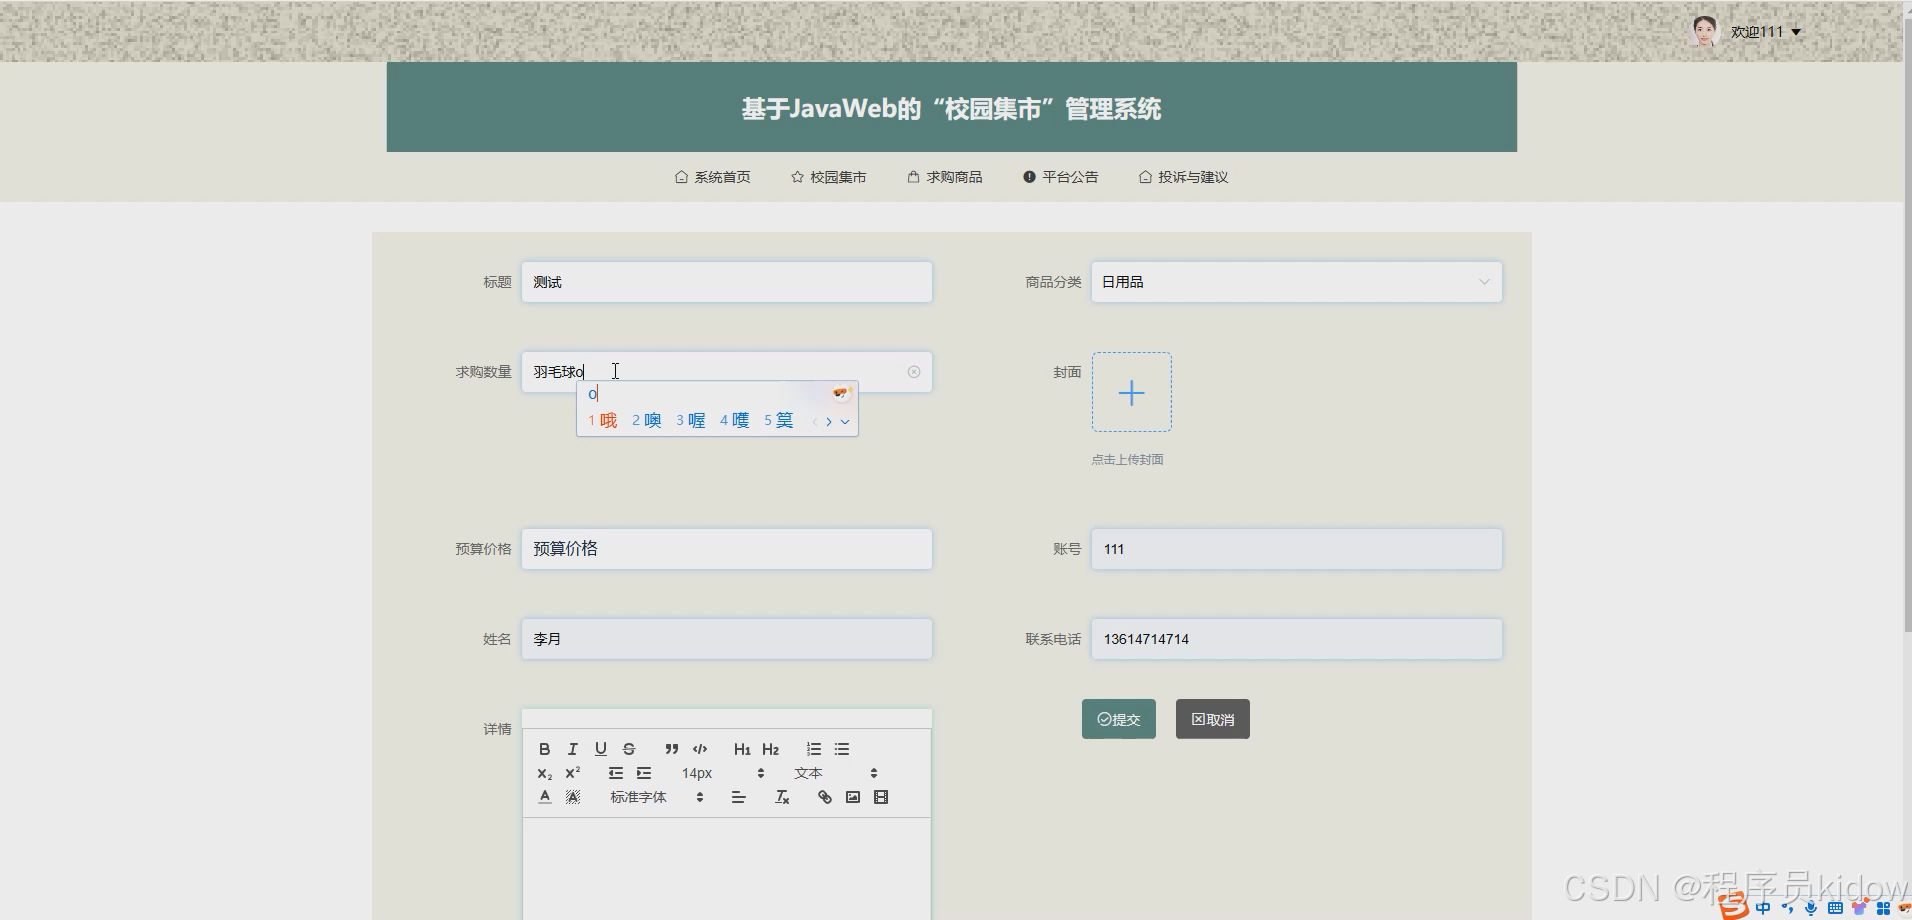Toggle subscript formatting in the editor

click(x=544, y=772)
